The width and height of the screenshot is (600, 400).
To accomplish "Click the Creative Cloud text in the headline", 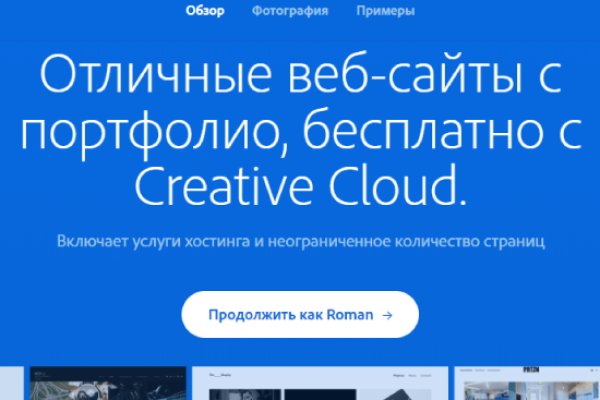I will pos(300,185).
